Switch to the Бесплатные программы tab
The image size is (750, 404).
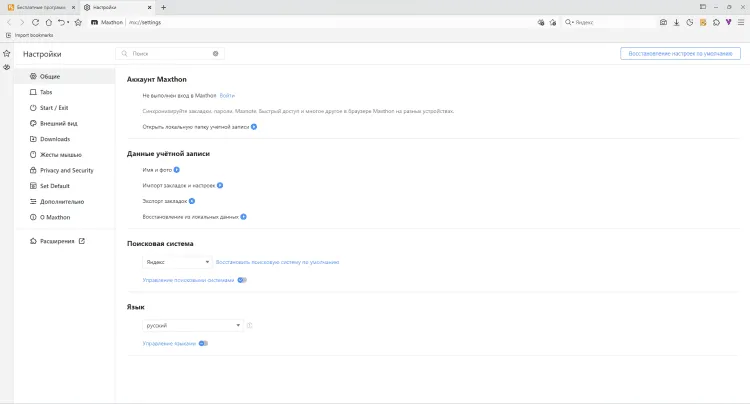[37, 7]
